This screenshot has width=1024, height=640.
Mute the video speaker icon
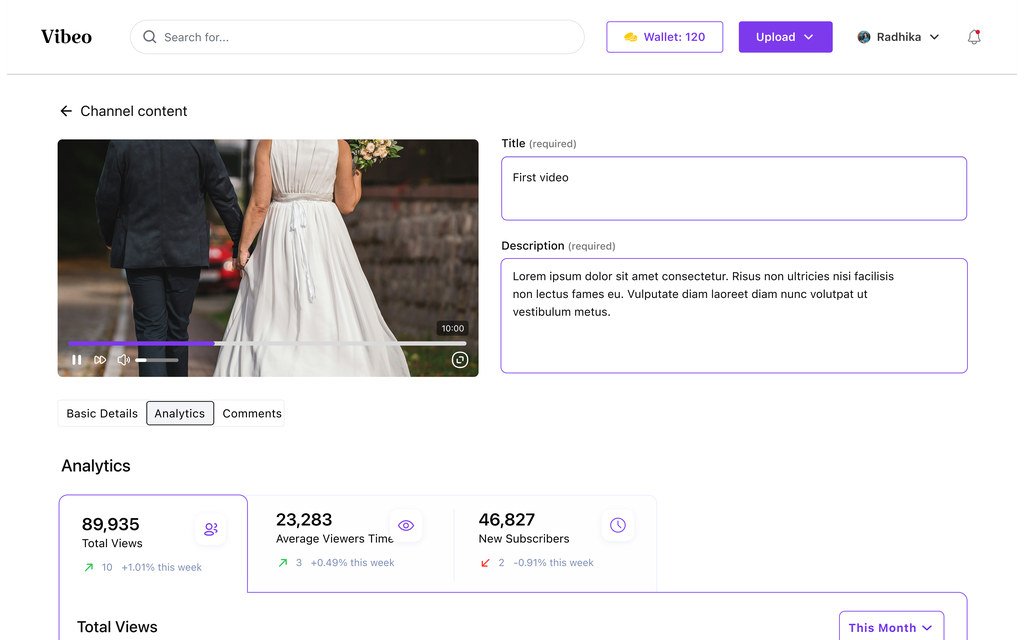pos(123,360)
